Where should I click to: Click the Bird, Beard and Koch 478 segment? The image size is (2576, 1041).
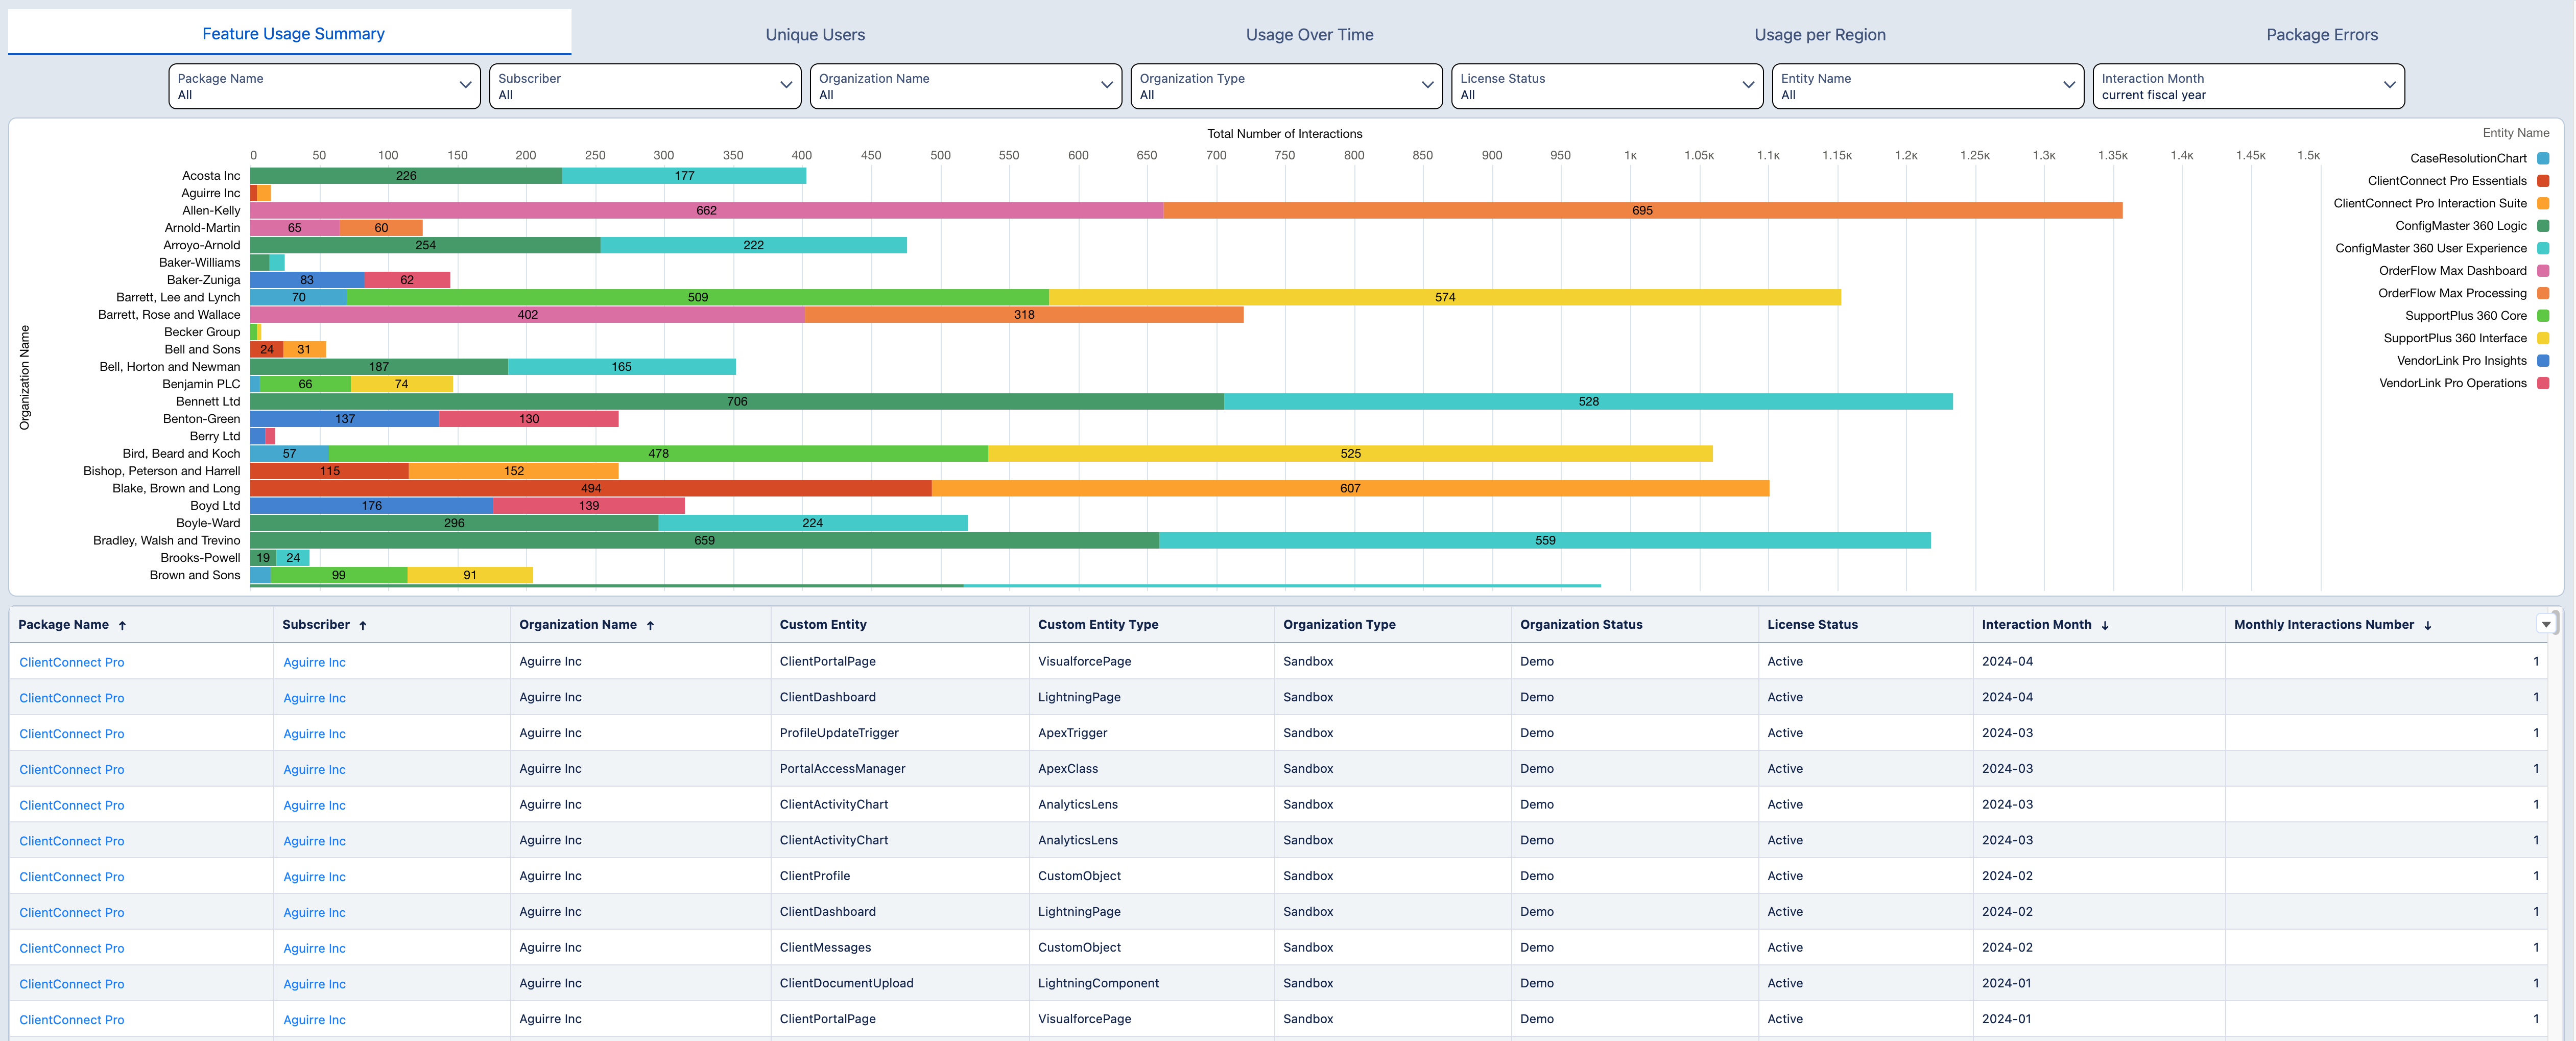658,453
